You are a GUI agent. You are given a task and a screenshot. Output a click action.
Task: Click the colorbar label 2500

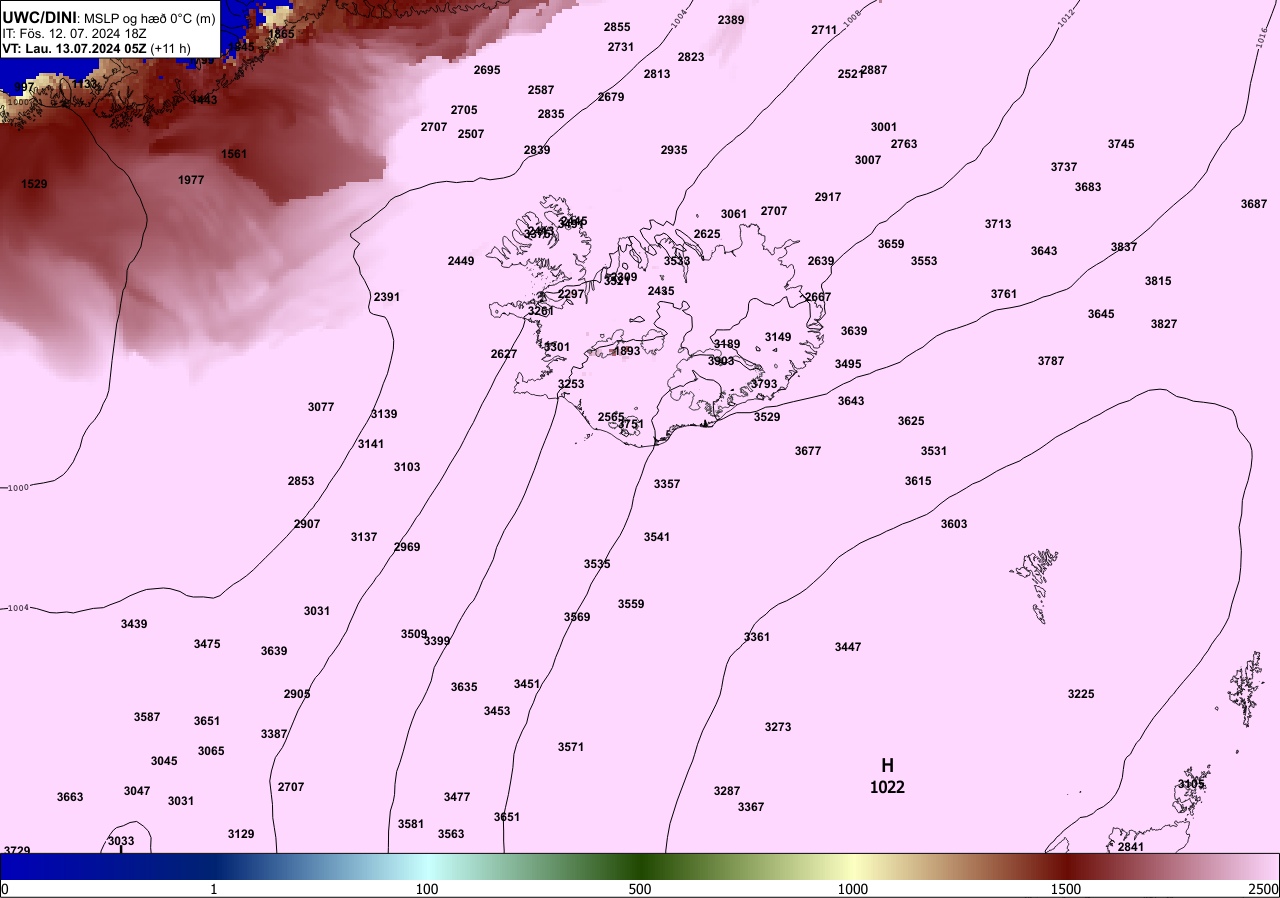click(x=1263, y=889)
